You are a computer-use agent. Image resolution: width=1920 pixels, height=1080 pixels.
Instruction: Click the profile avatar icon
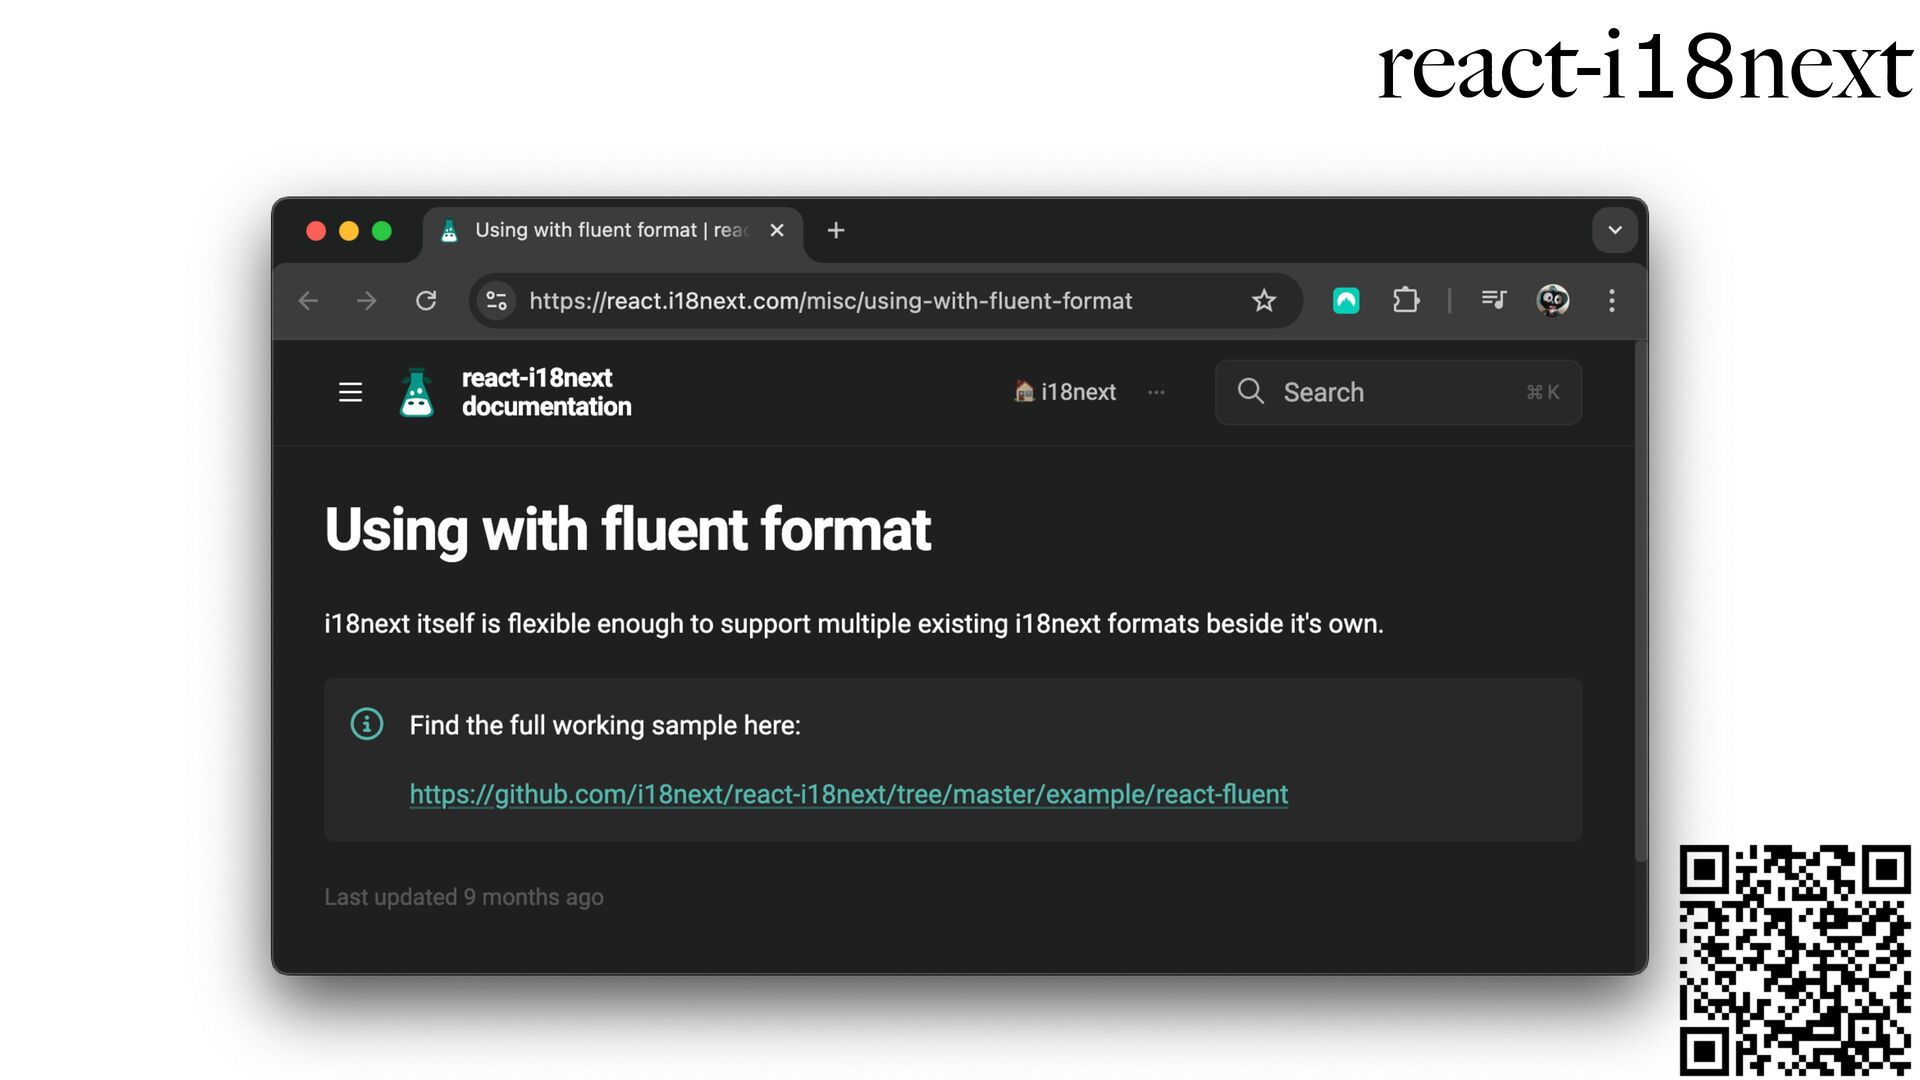pos(1552,301)
